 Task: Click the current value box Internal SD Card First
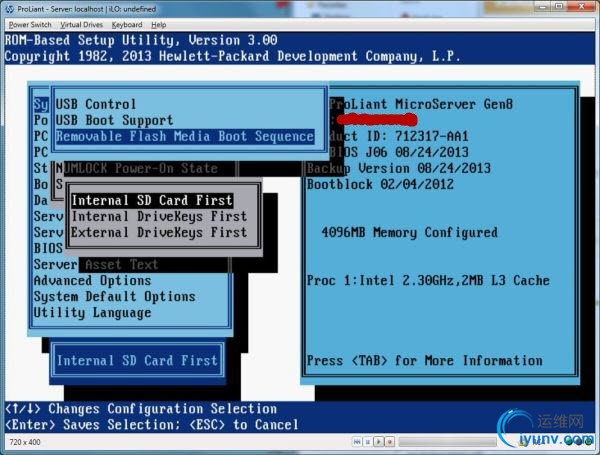tap(137, 360)
